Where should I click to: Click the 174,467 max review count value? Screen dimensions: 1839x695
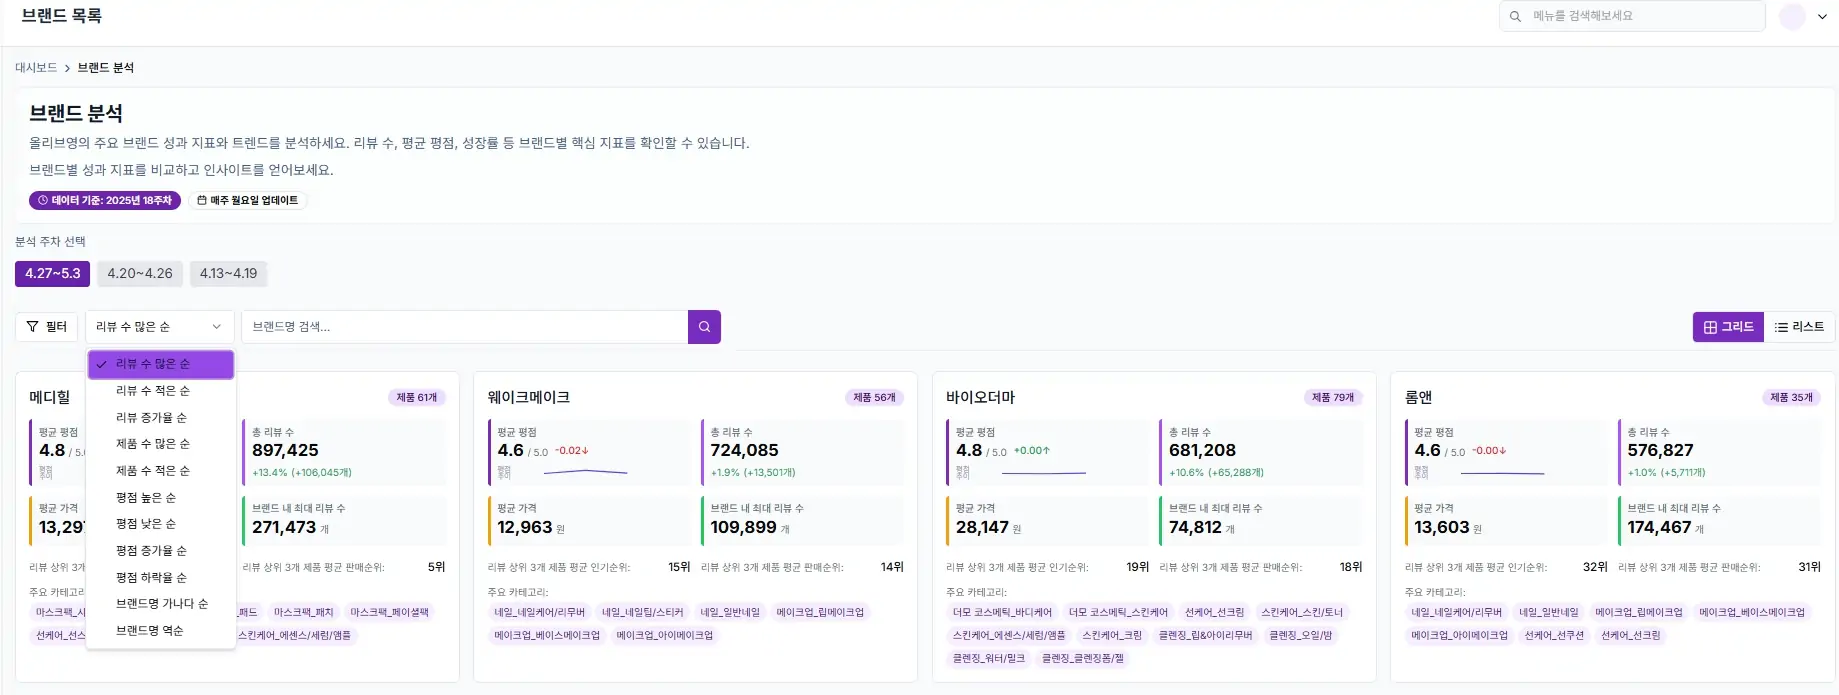tap(1659, 527)
